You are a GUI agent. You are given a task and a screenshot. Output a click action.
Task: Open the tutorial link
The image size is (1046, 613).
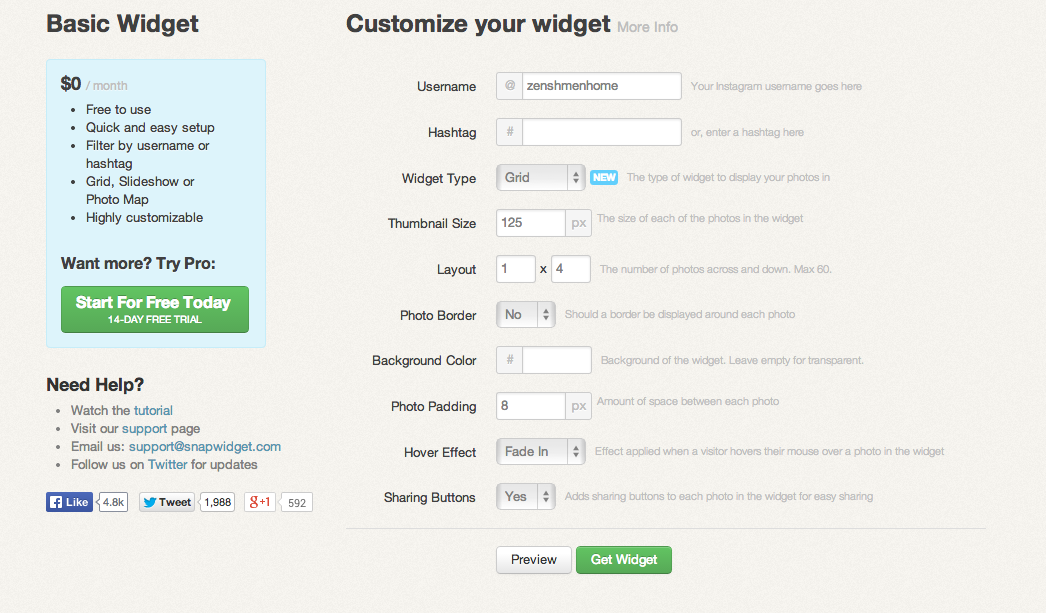pos(153,410)
